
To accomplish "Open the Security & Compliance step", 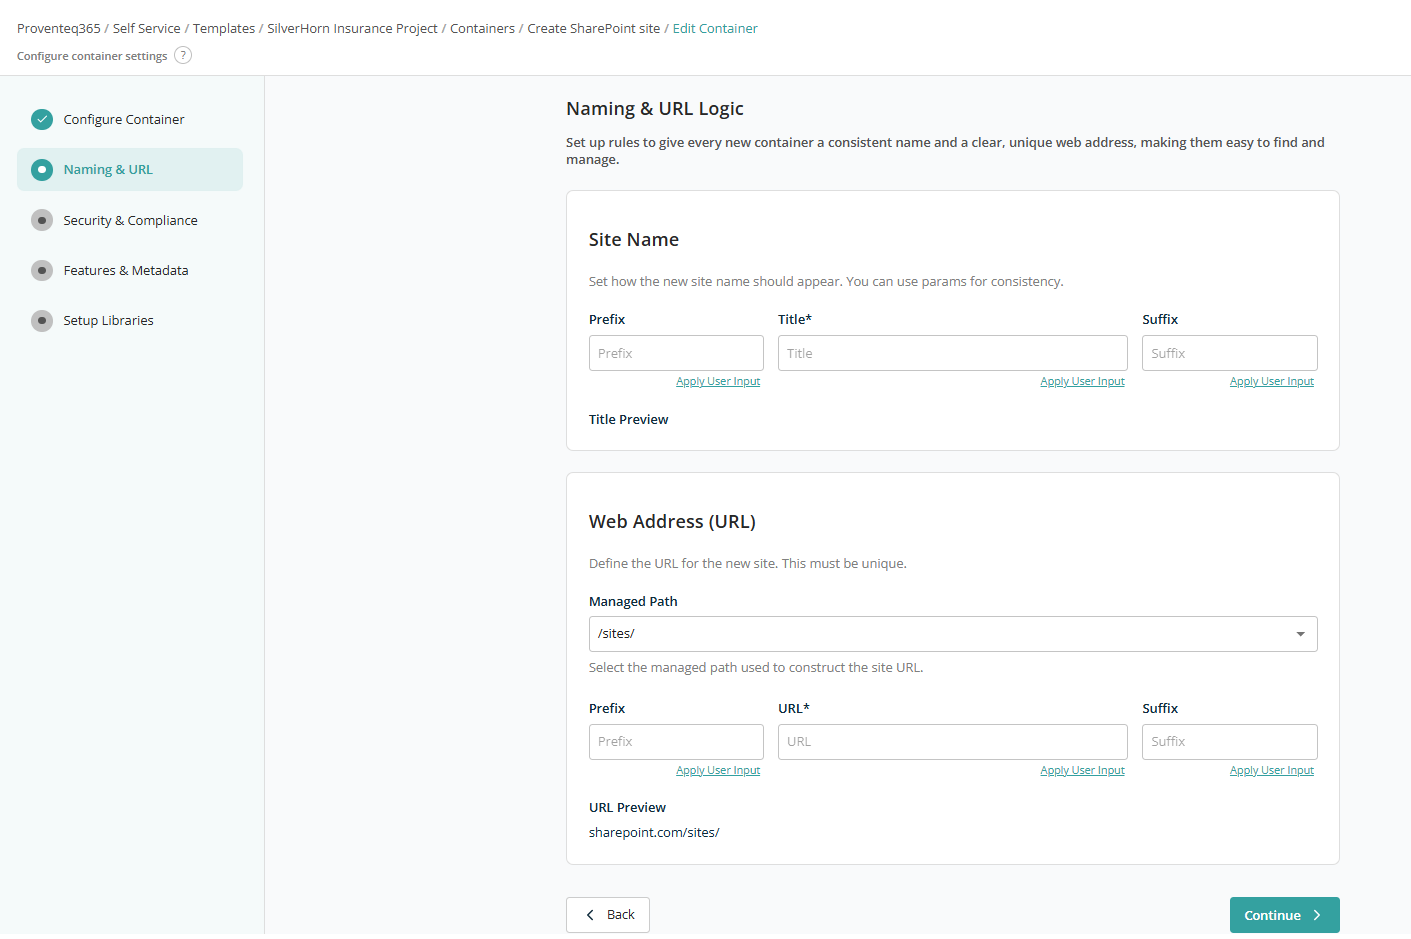I will pyautogui.click(x=130, y=220).
